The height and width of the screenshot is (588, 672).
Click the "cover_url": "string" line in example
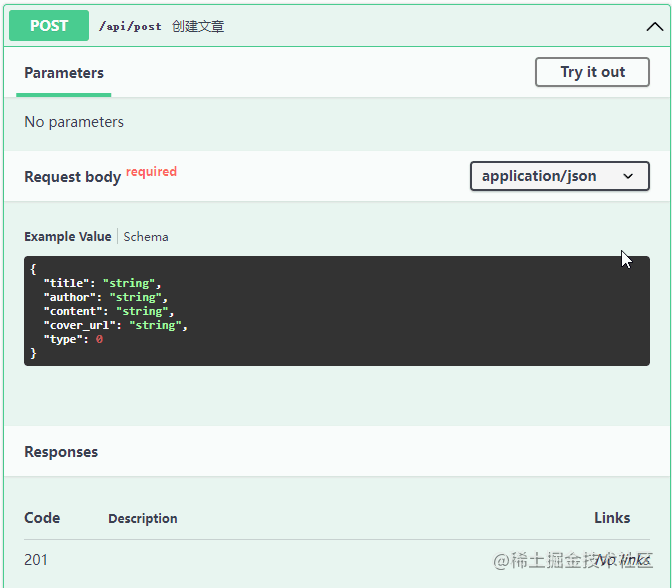pos(116,325)
